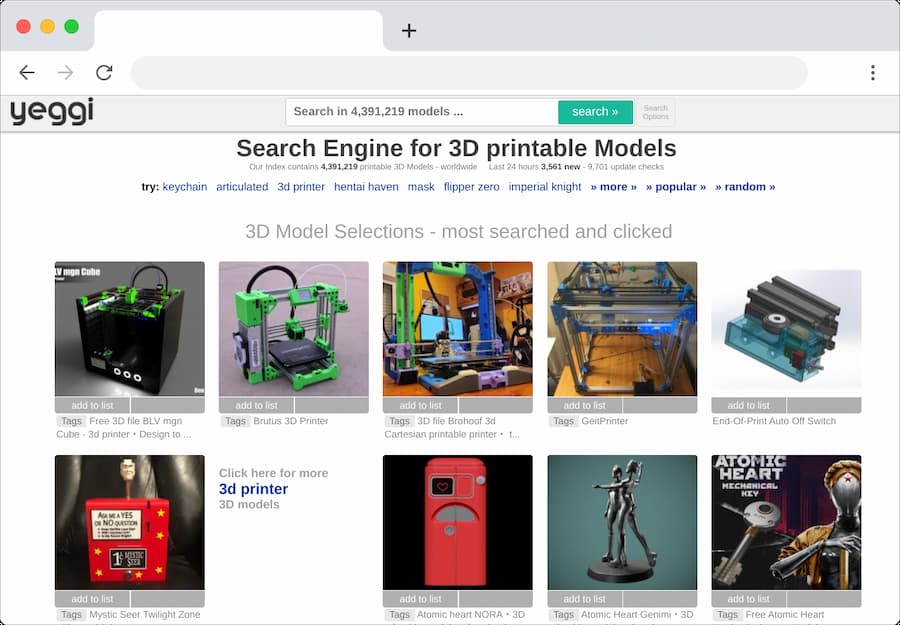
Task: Click the browser back arrow
Action: (x=27, y=72)
